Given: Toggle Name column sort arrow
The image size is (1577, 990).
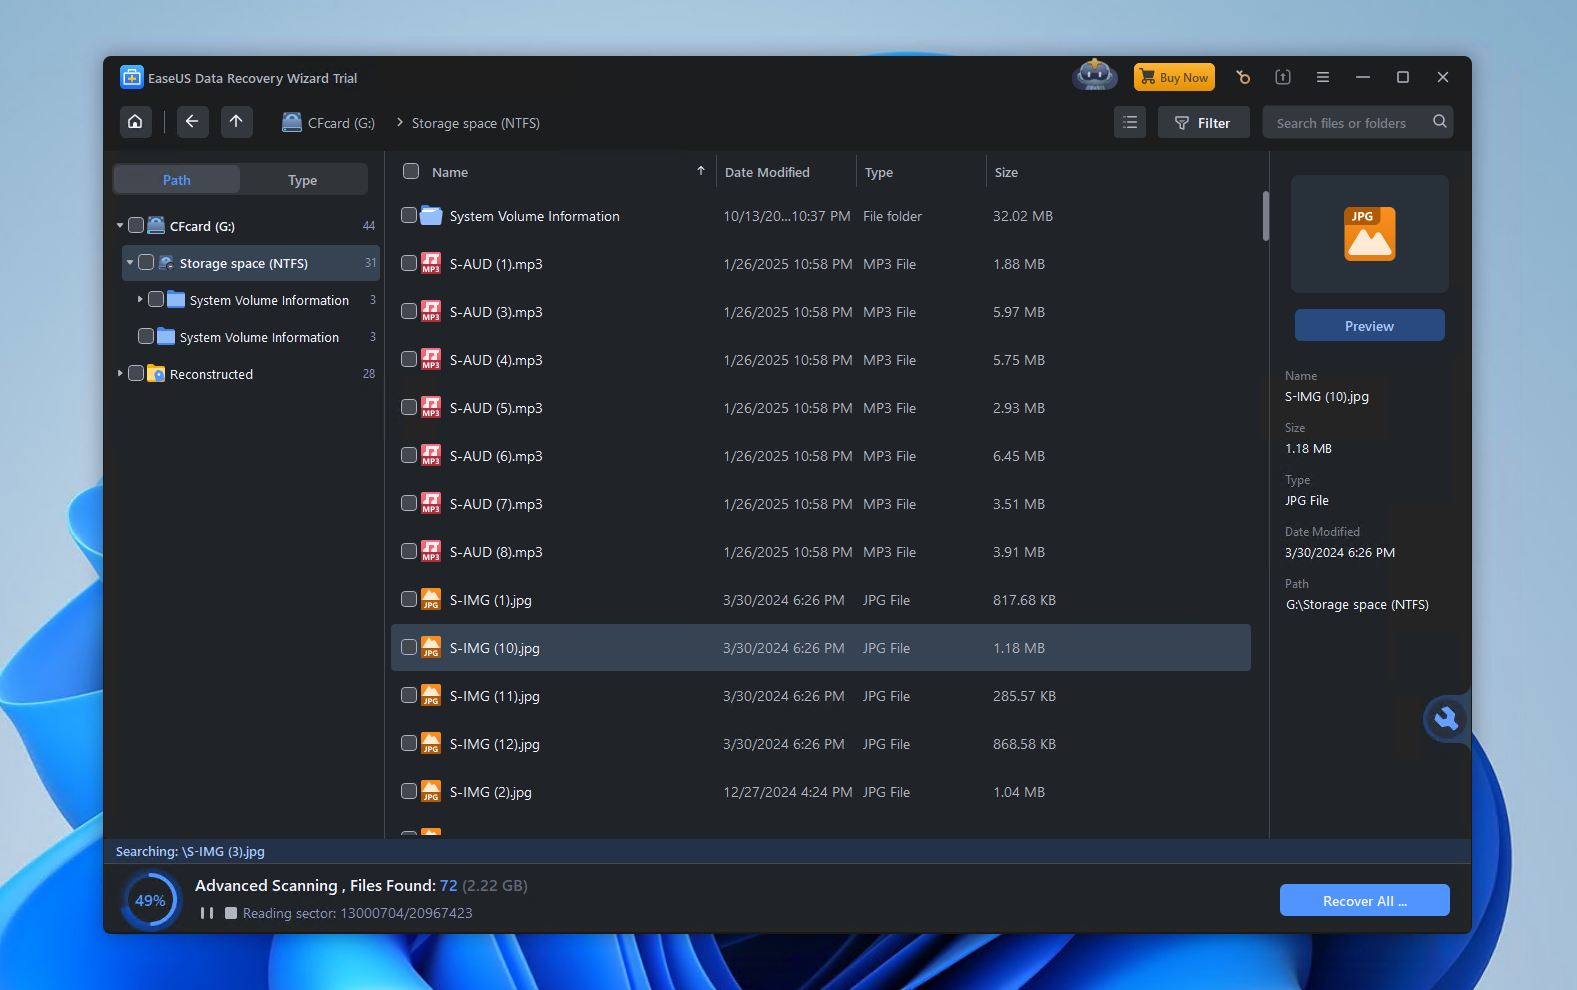Looking at the screenshot, I should tap(701, 171).
